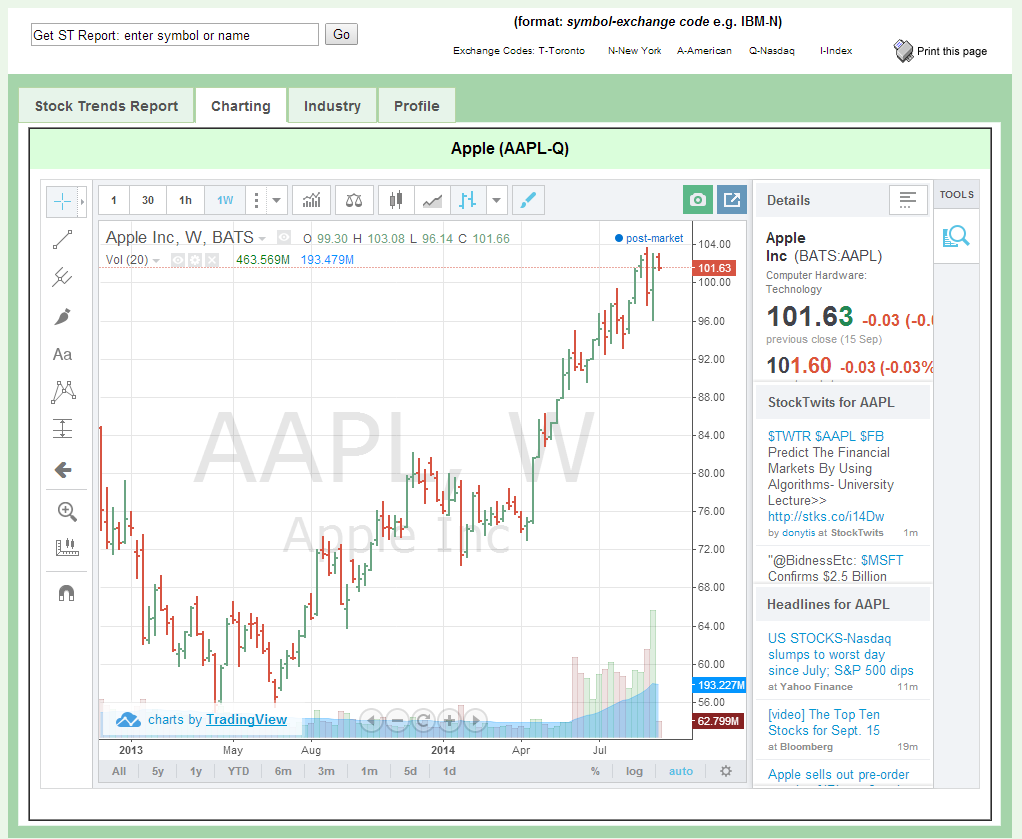Viewport: 1022px width, 839px height.
Task: Select the pitchfork drawing tool
Action: coord(63,278)
